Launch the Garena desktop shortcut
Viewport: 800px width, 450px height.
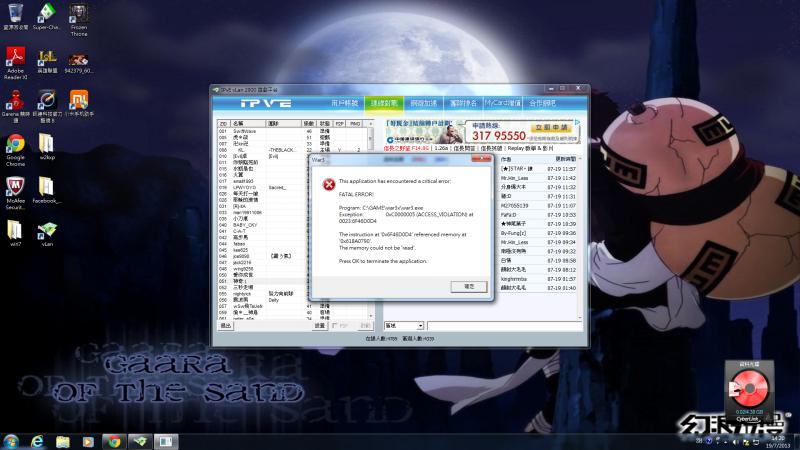click(15, 106)
